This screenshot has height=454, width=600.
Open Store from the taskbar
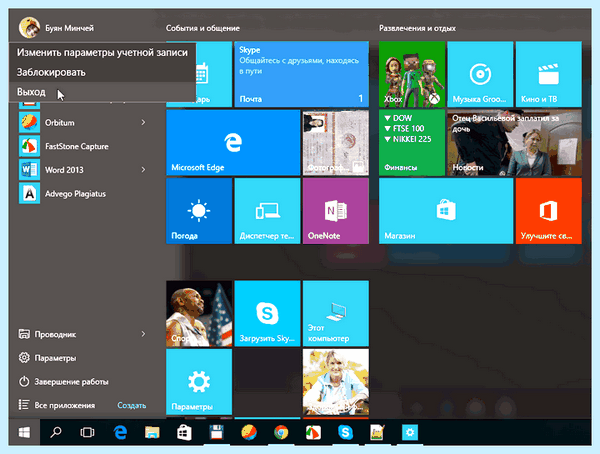click(184, 433)
